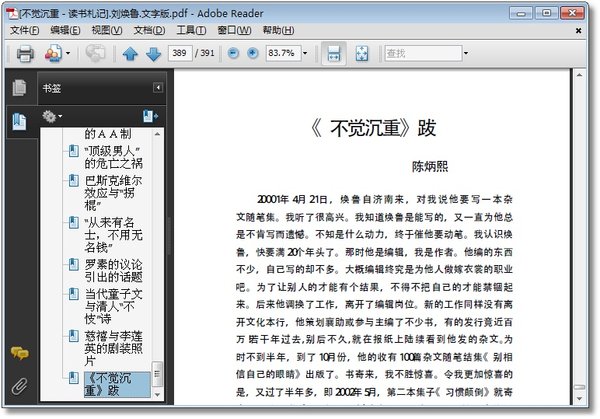Viewport: 600px width, 419px height.
Task: Click the expand current bookmark icon
Action: 150,116
